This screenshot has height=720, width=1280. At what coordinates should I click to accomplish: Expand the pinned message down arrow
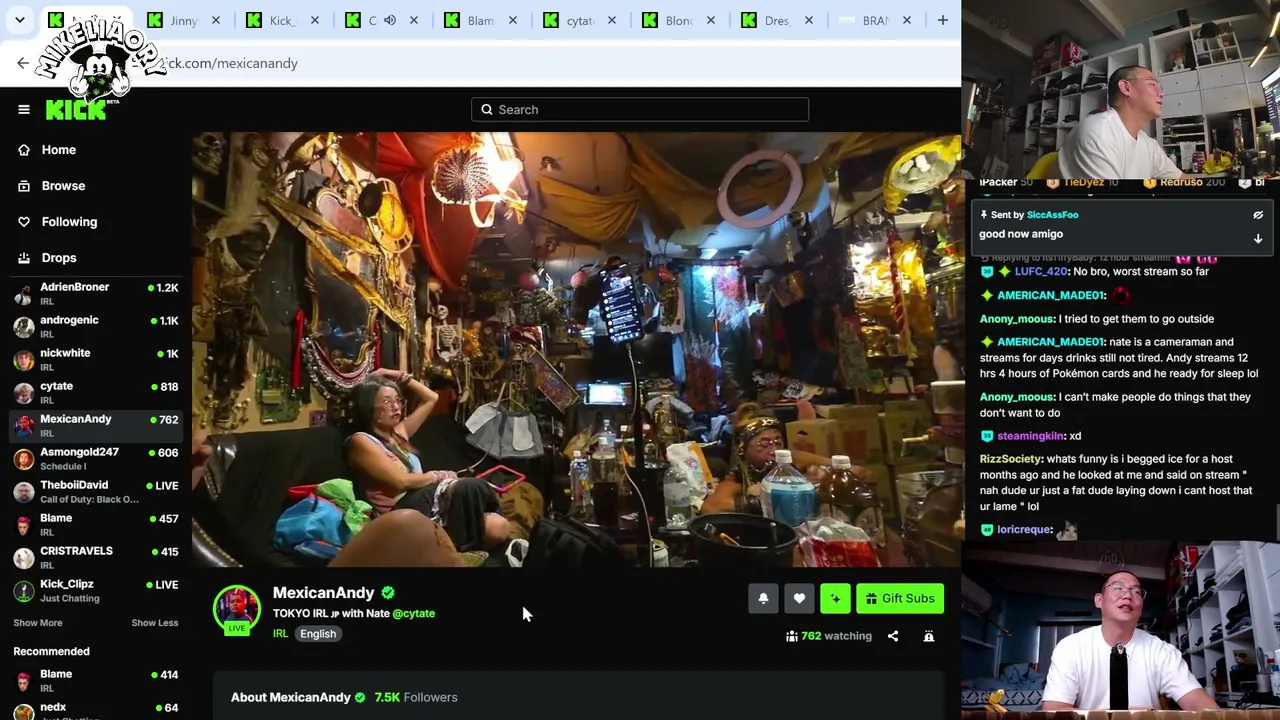coord(1258,239)
